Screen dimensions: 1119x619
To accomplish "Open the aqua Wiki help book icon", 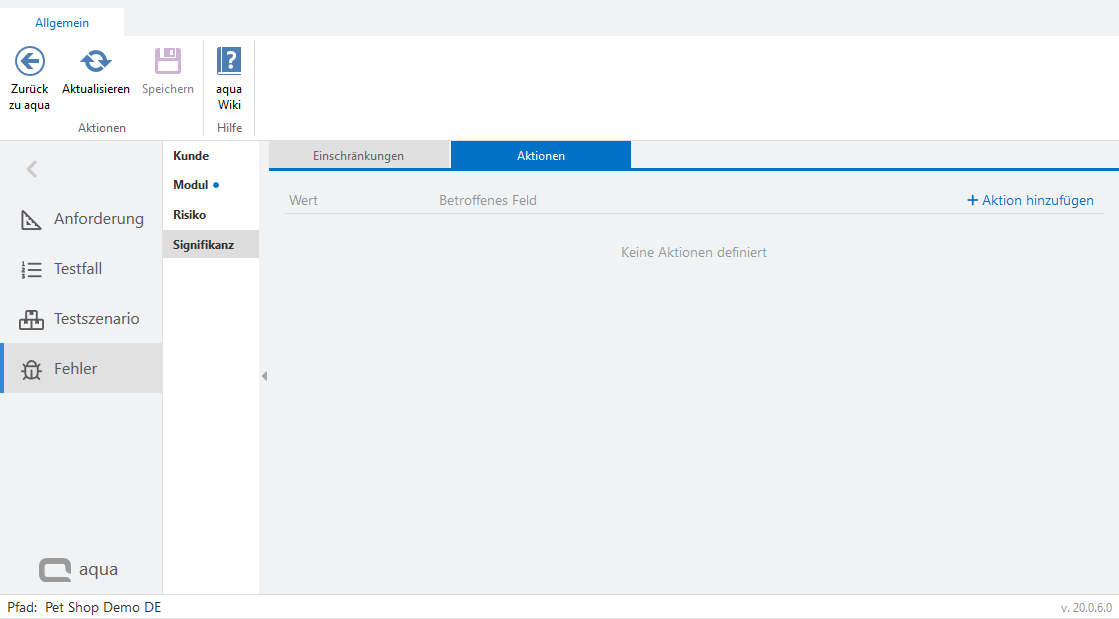I will click(x=229, y=62).
